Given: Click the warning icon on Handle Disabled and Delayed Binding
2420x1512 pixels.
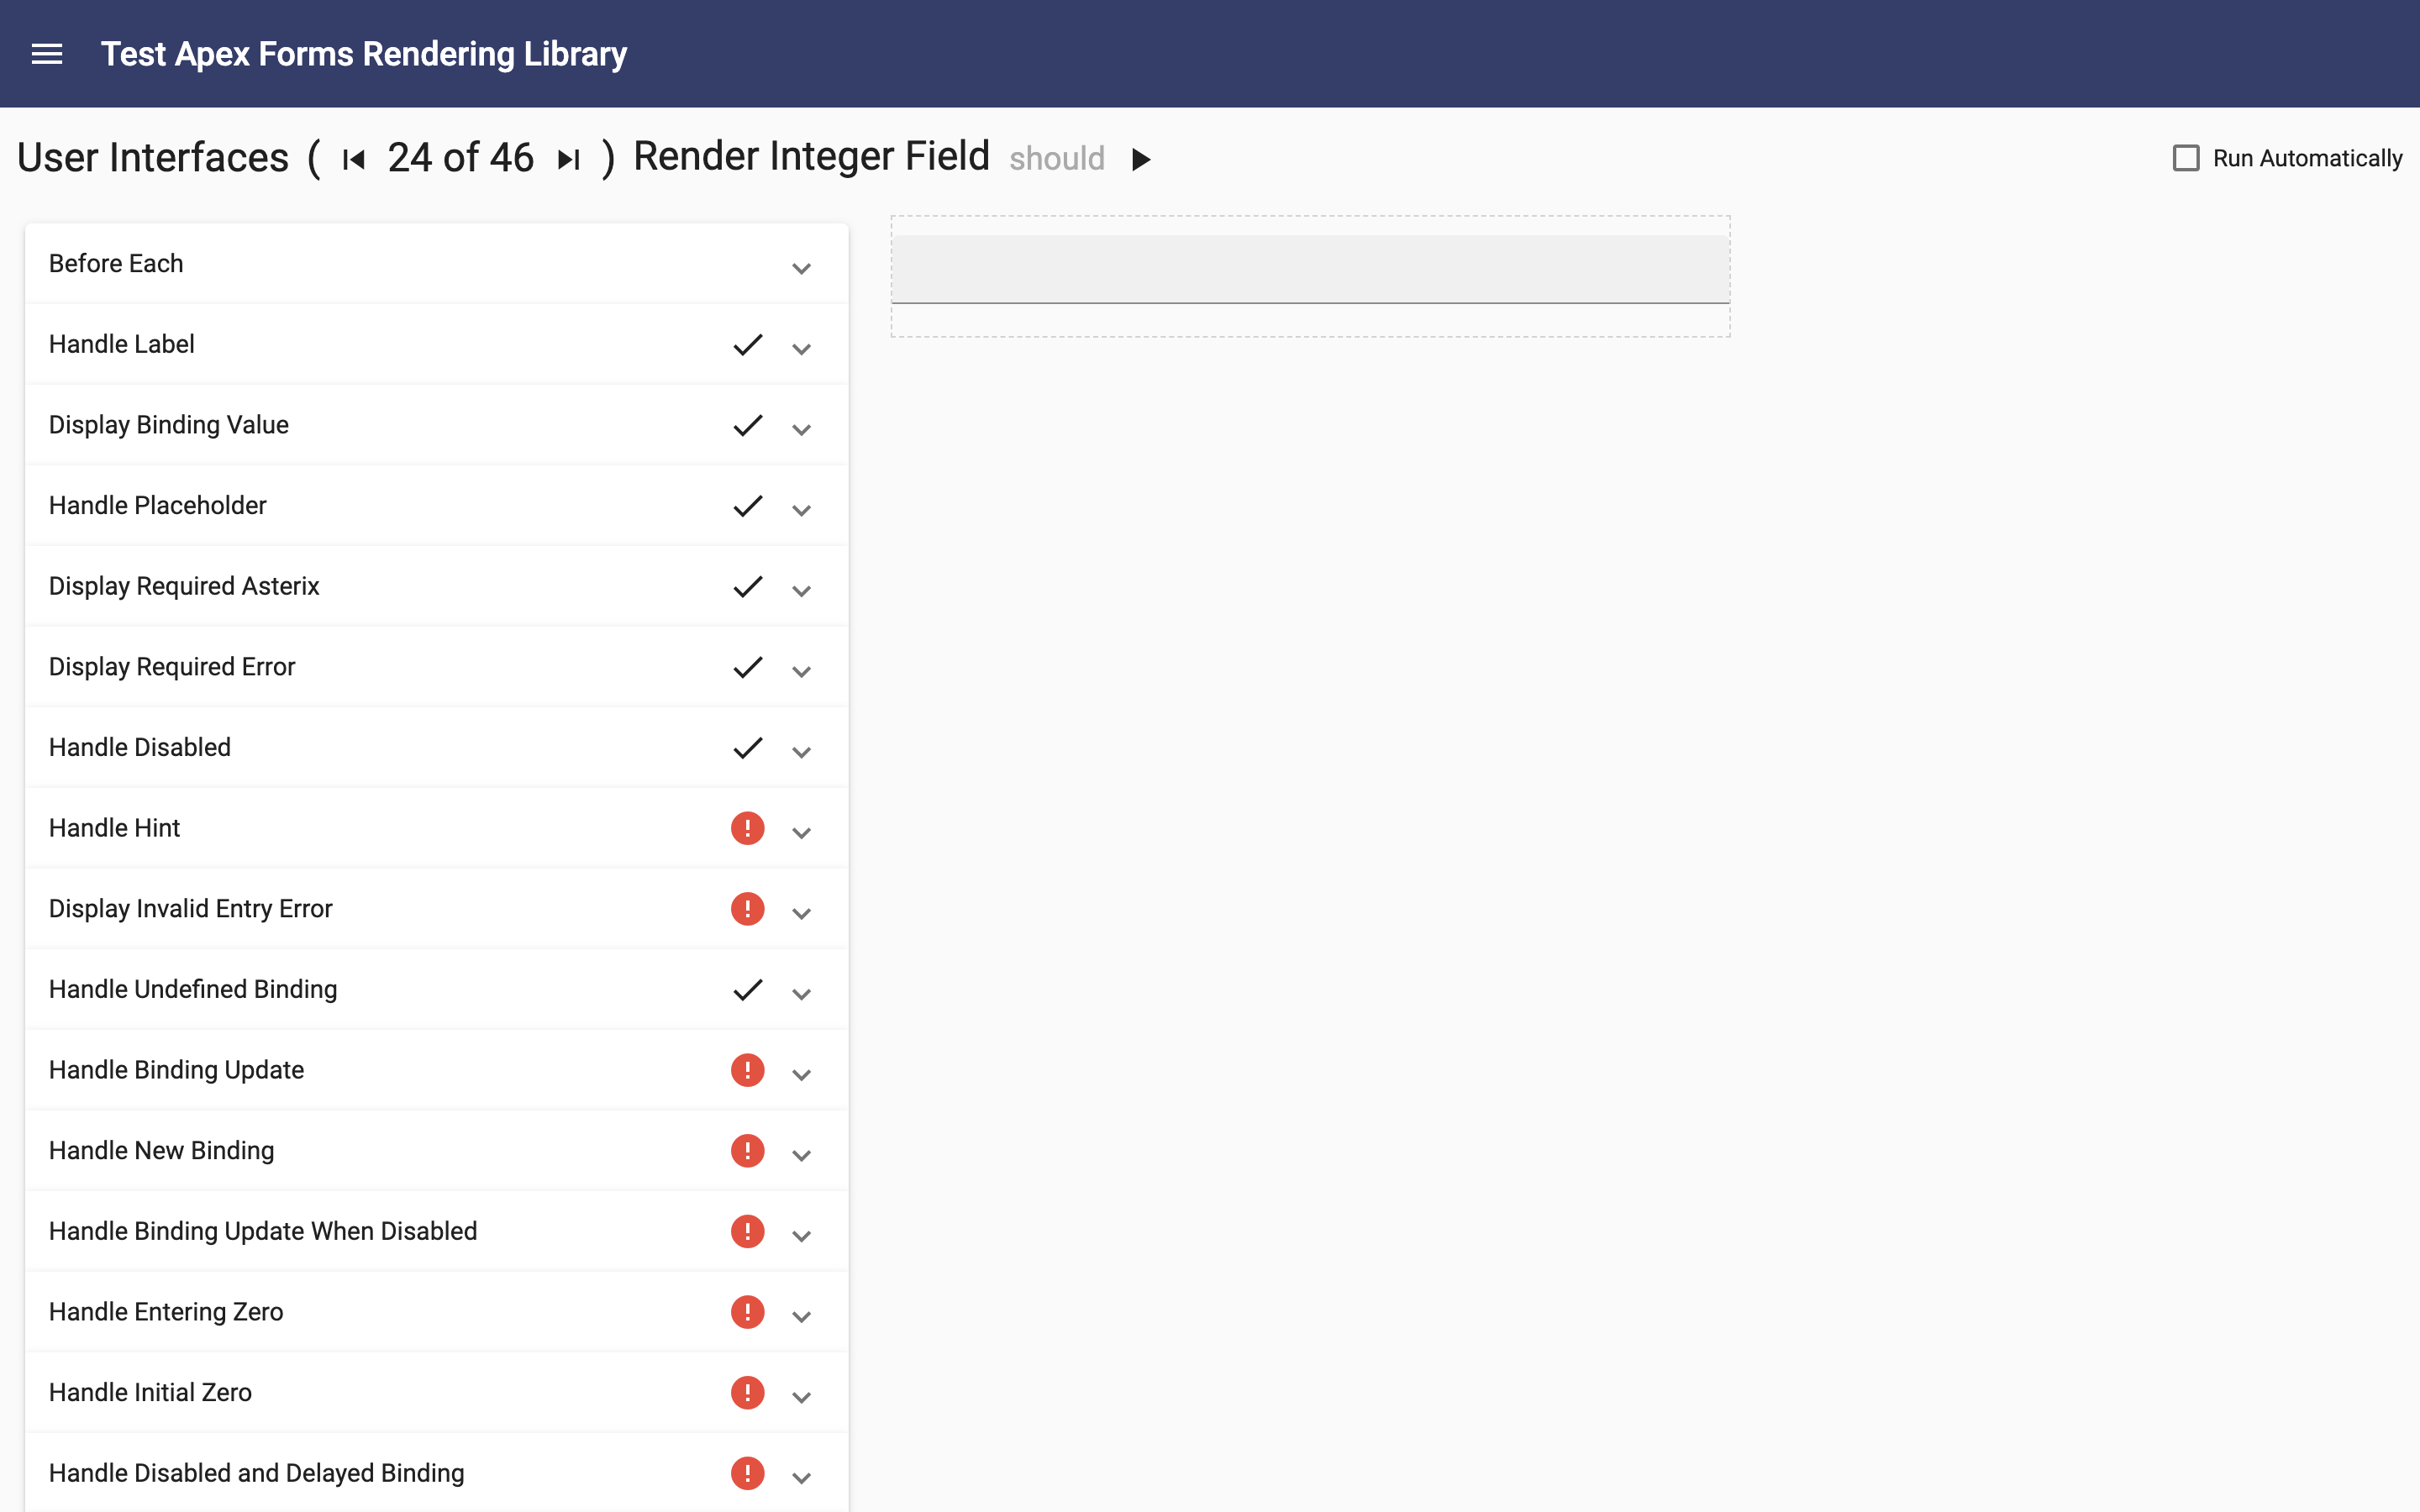Looking at the screenshot, I should 745,1472.
